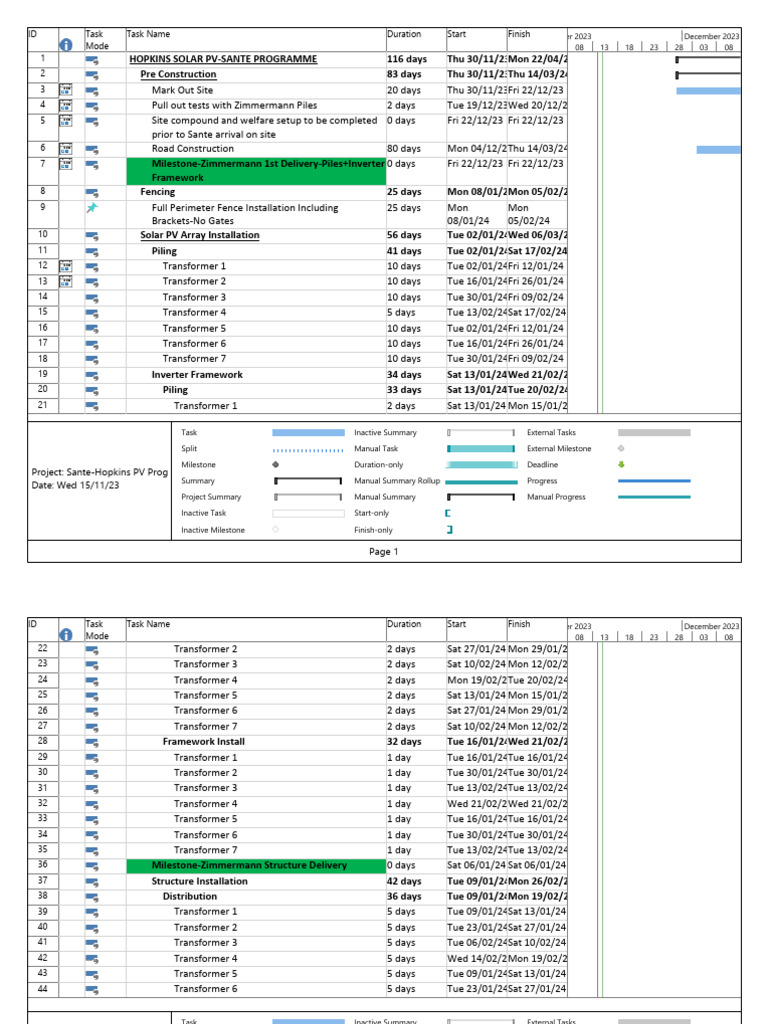The image size is (768, 1024).
Task: Click the teal Manual Task swatch in the legend
Action: pos(481,449)
